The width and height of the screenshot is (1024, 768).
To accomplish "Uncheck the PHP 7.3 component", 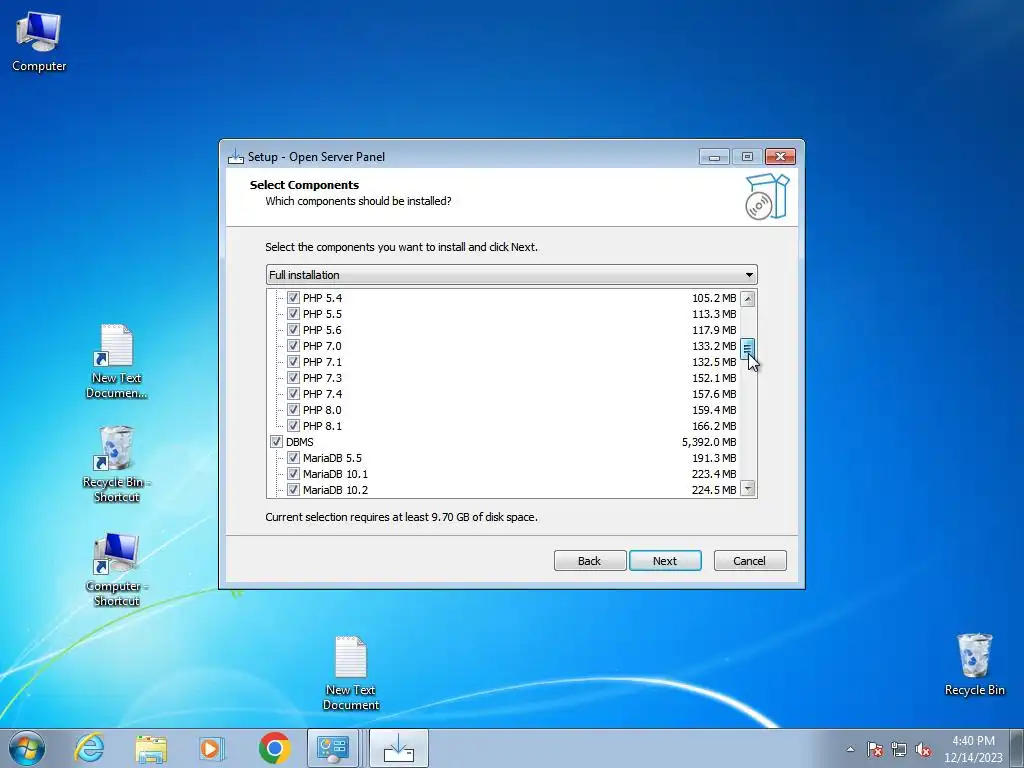I will click(293, 377).
